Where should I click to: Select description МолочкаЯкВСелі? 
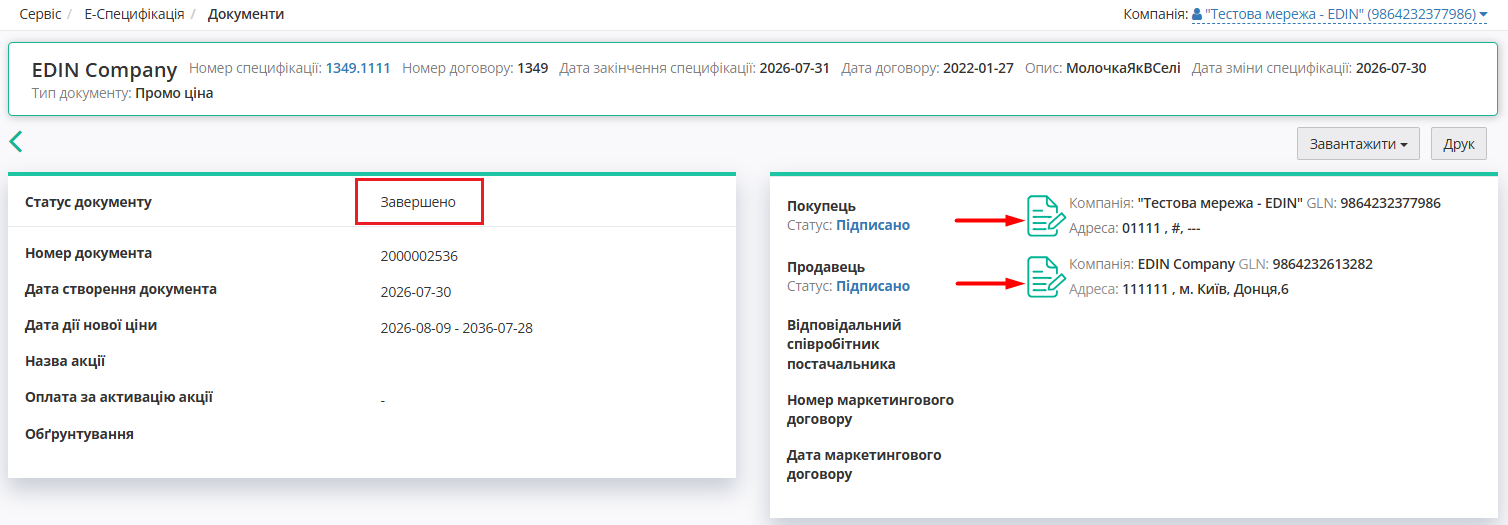pos(1123,68)
